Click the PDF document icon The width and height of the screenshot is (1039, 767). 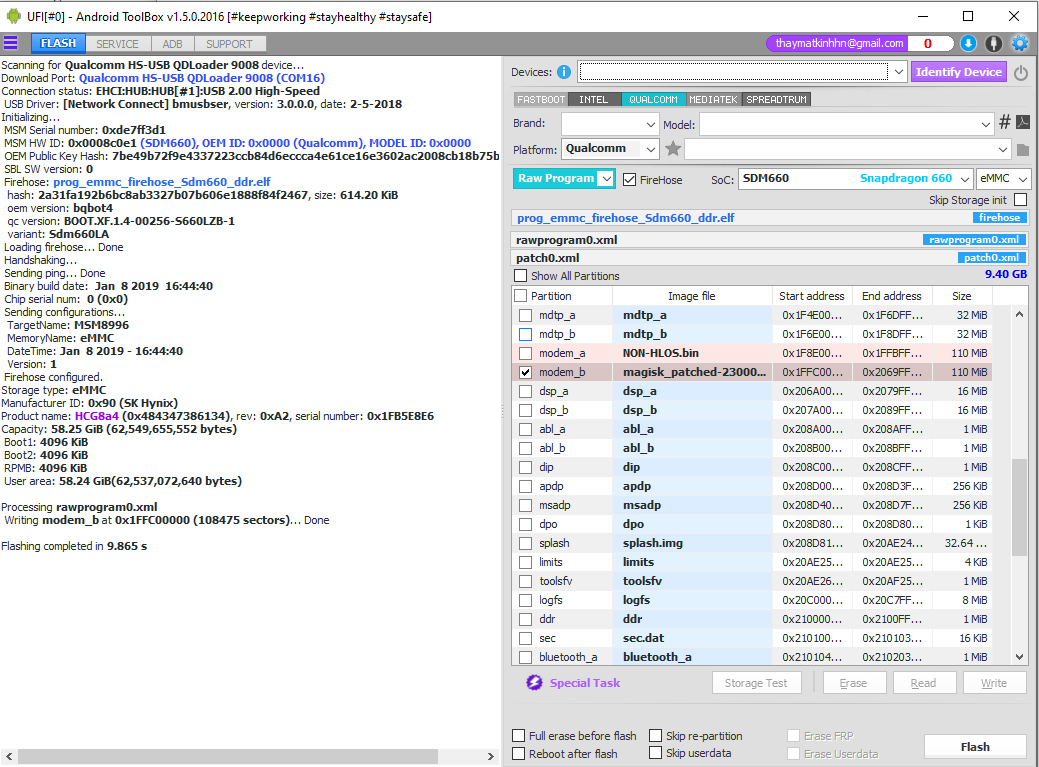(x=1023, y=123)
